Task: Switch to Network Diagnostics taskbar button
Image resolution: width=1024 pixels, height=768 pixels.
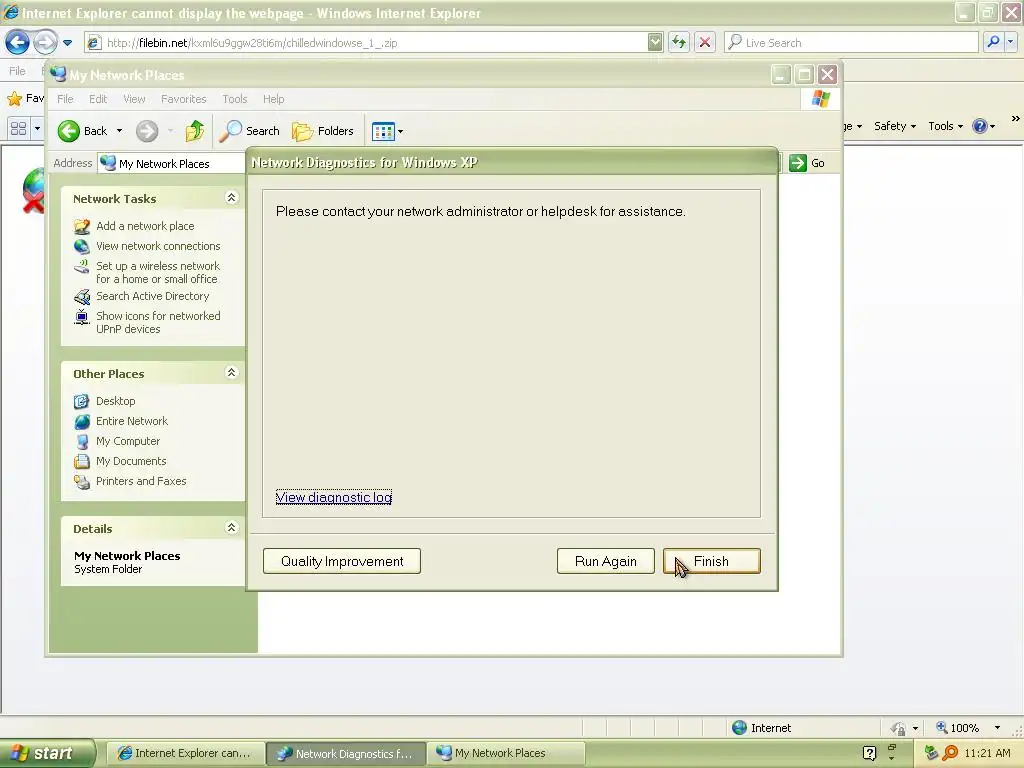Action: [x=346, y=753]
